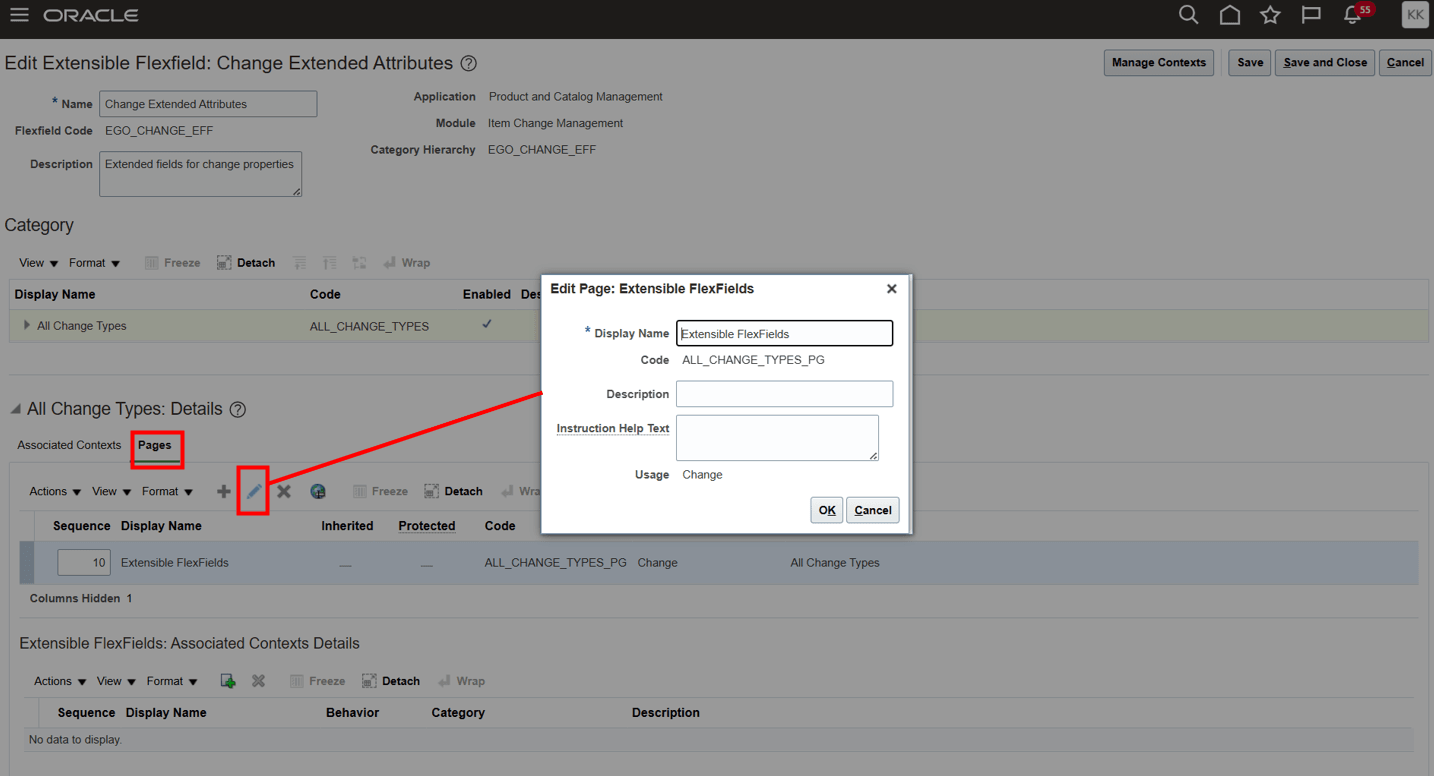Confirm the Edit Page dialog with OK
Viewport: 1434px width, 776px height.
827,510
